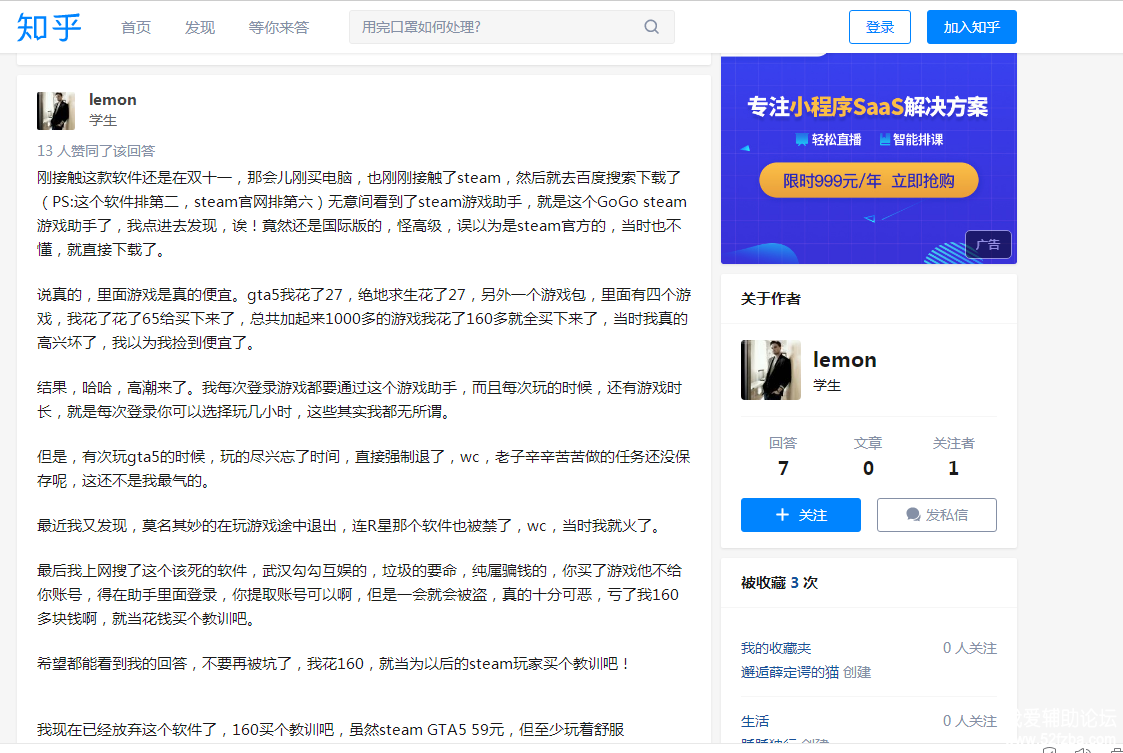Click the plus 关注 follow button

click(800, 515)
